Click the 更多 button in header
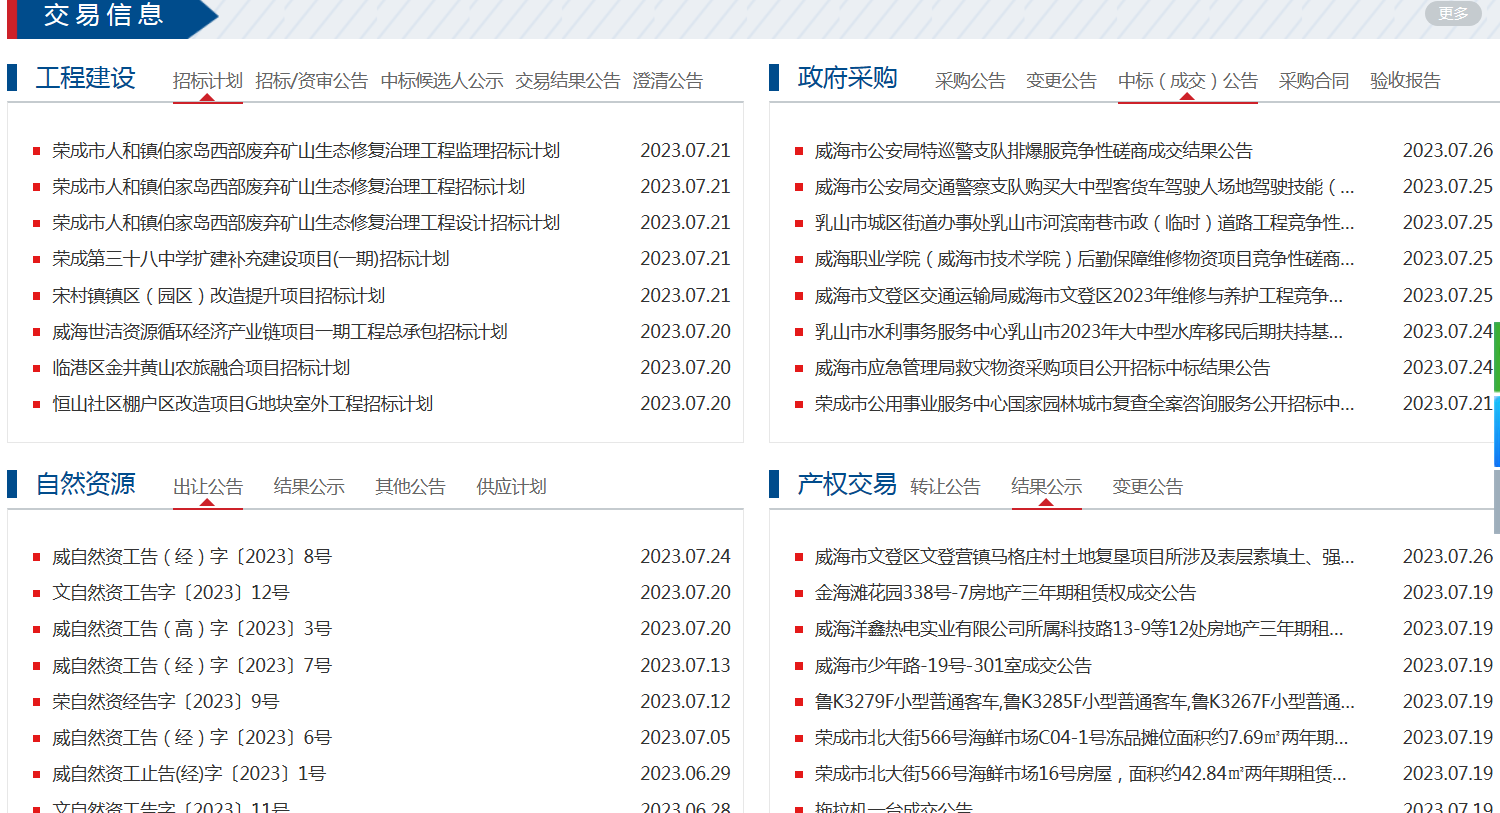 1452,13
